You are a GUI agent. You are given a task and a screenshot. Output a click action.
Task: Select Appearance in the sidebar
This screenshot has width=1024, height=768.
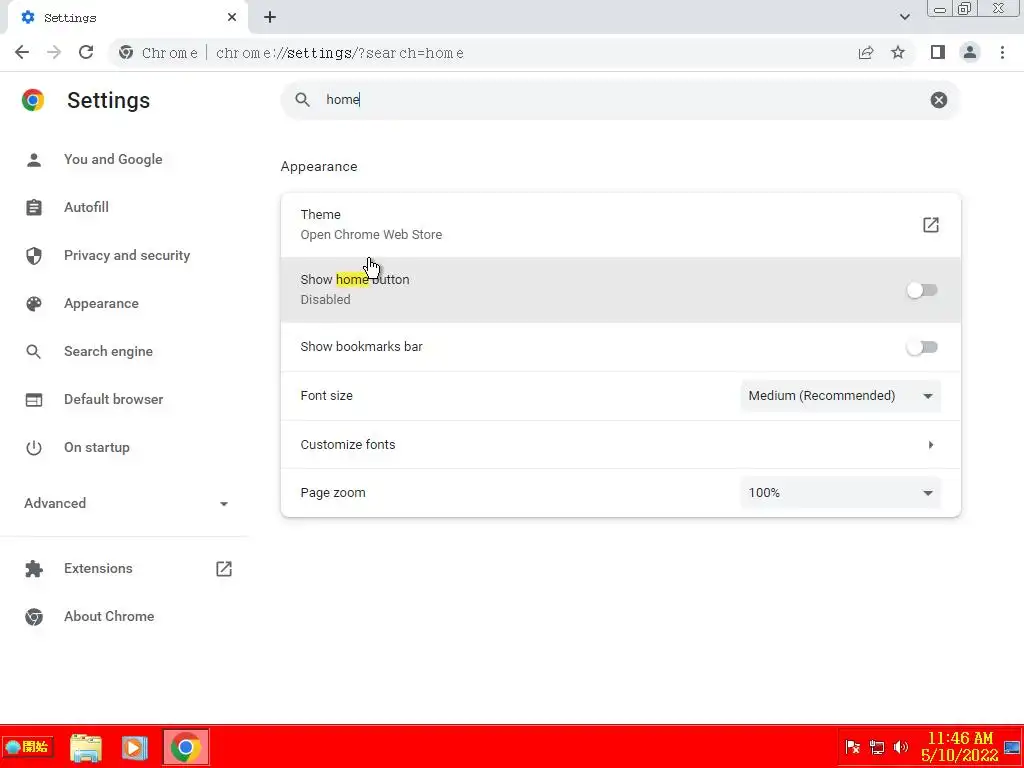(101, 304)
